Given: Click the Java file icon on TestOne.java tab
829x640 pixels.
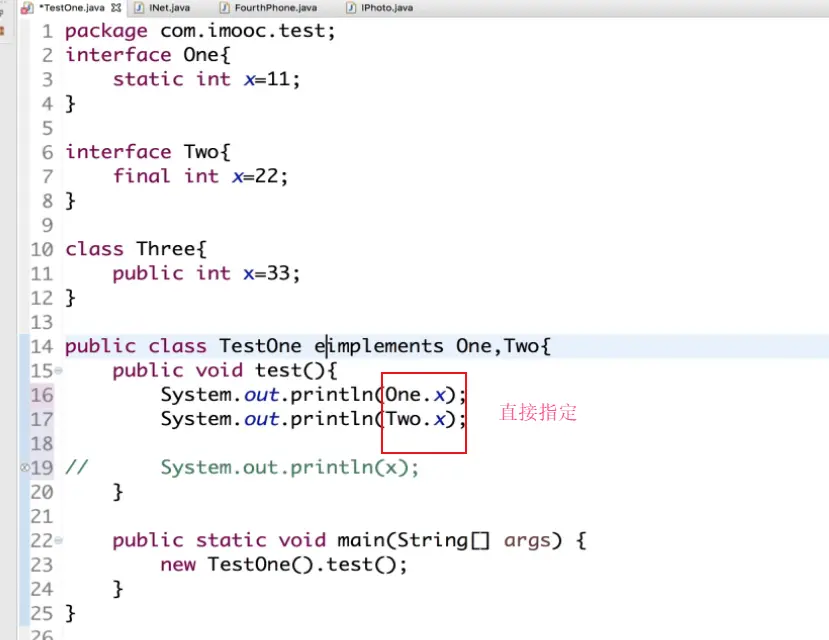Looking at the screenshot, I should [x=27, y=8].
